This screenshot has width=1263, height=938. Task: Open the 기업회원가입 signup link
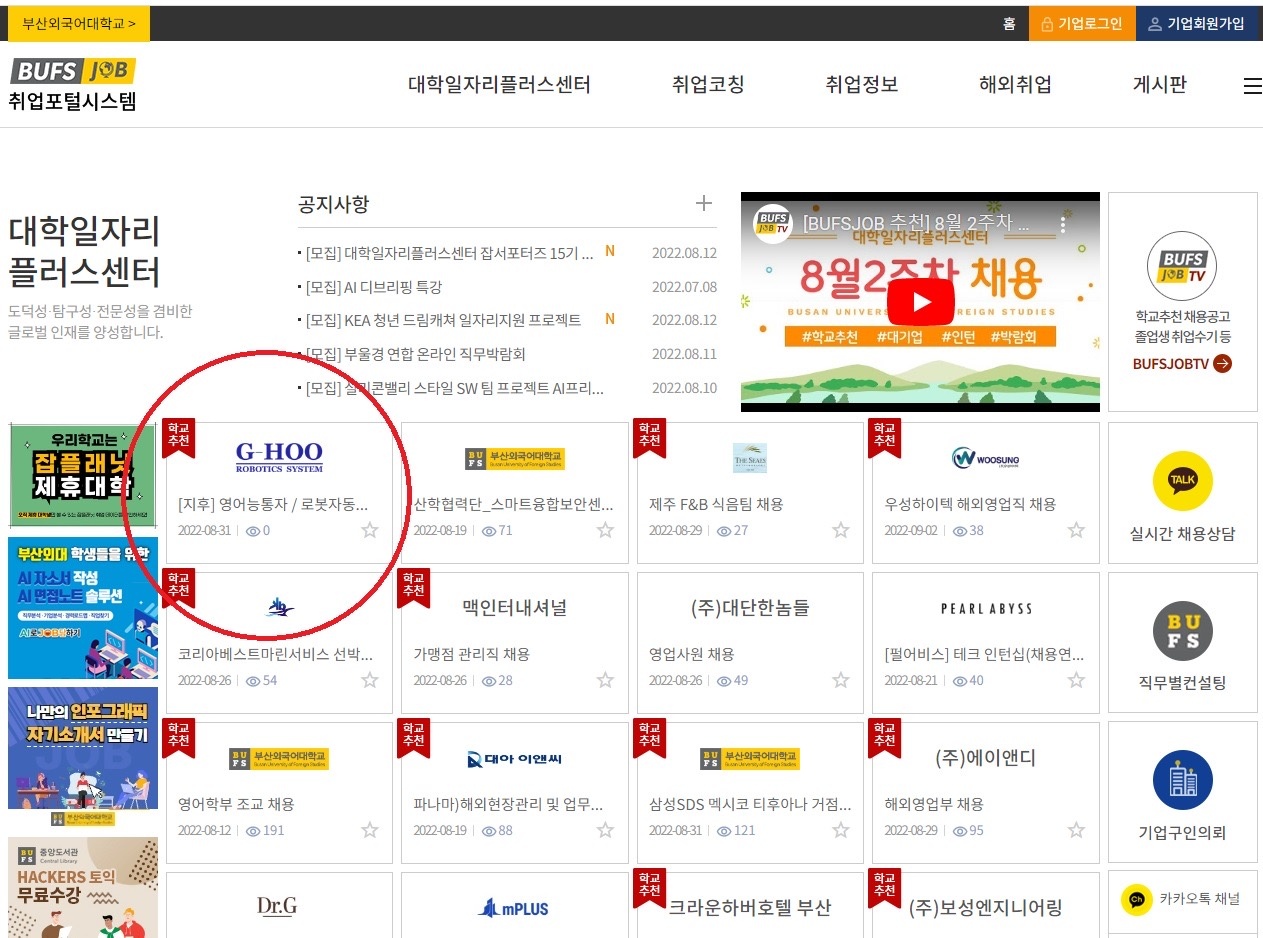tap(1197, 23)
